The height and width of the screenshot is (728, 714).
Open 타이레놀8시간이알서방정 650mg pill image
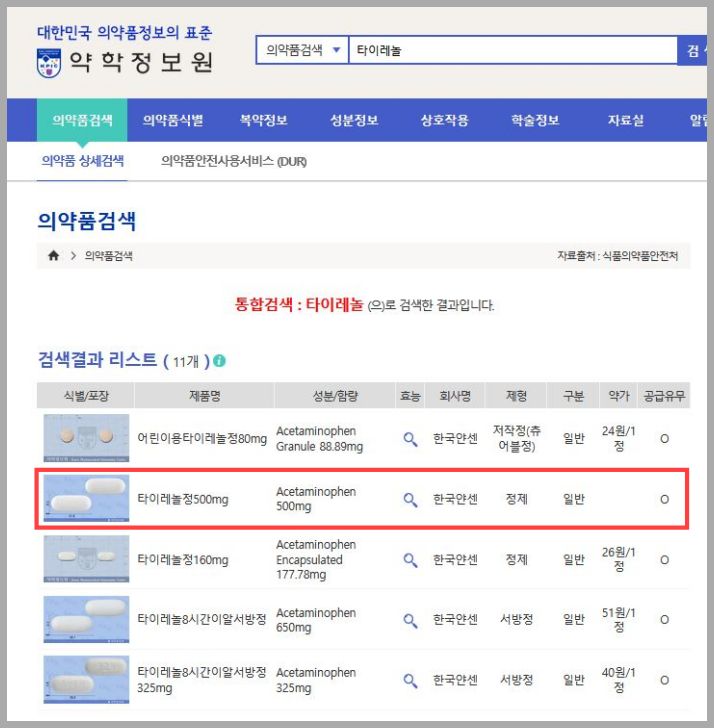click(86, 619)
